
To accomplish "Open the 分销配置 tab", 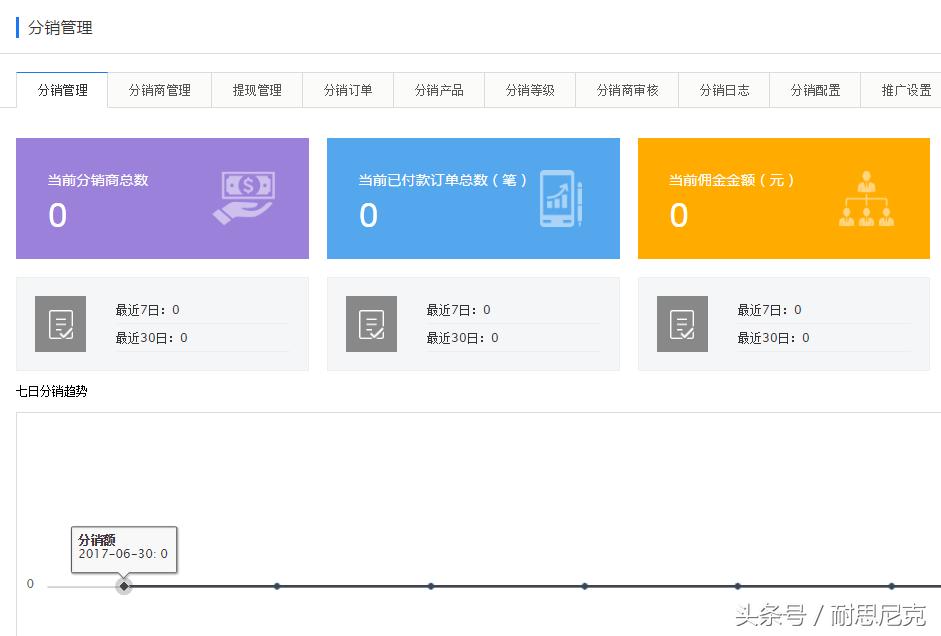I will click(x=814, y=89).
